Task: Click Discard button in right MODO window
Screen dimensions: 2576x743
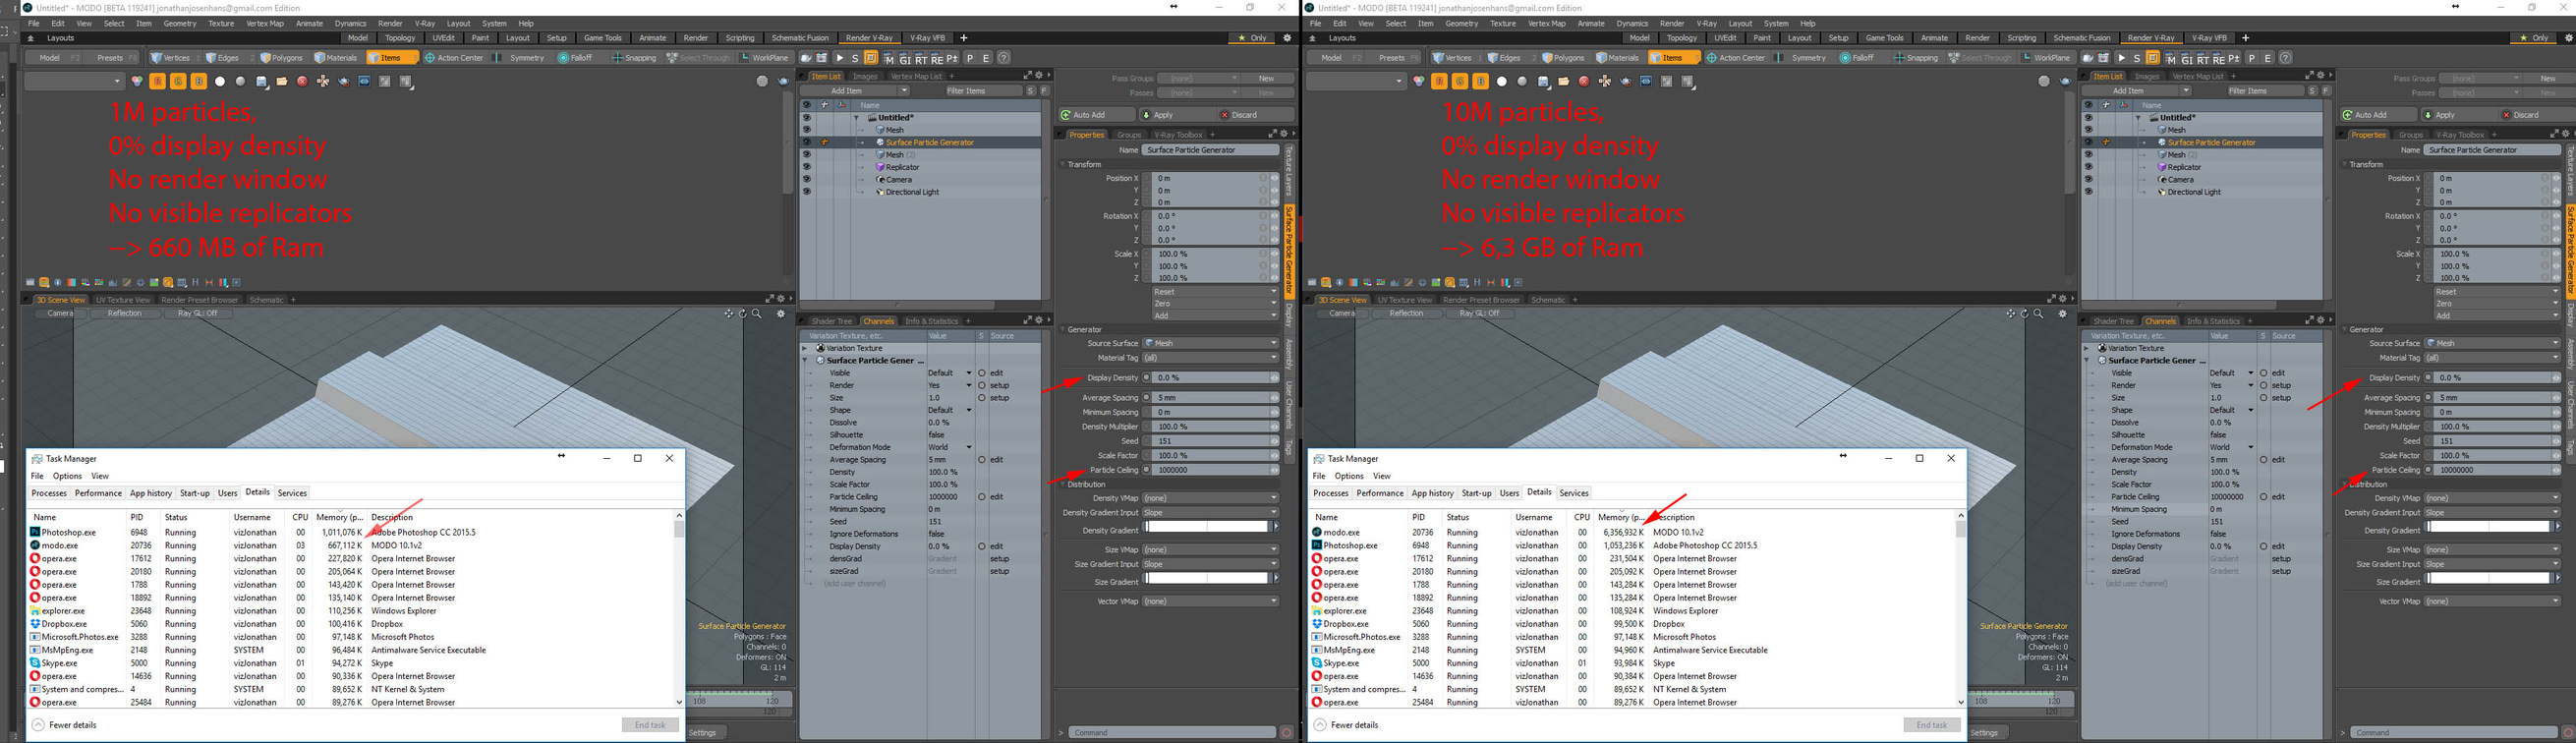Action: point(2537,115)
